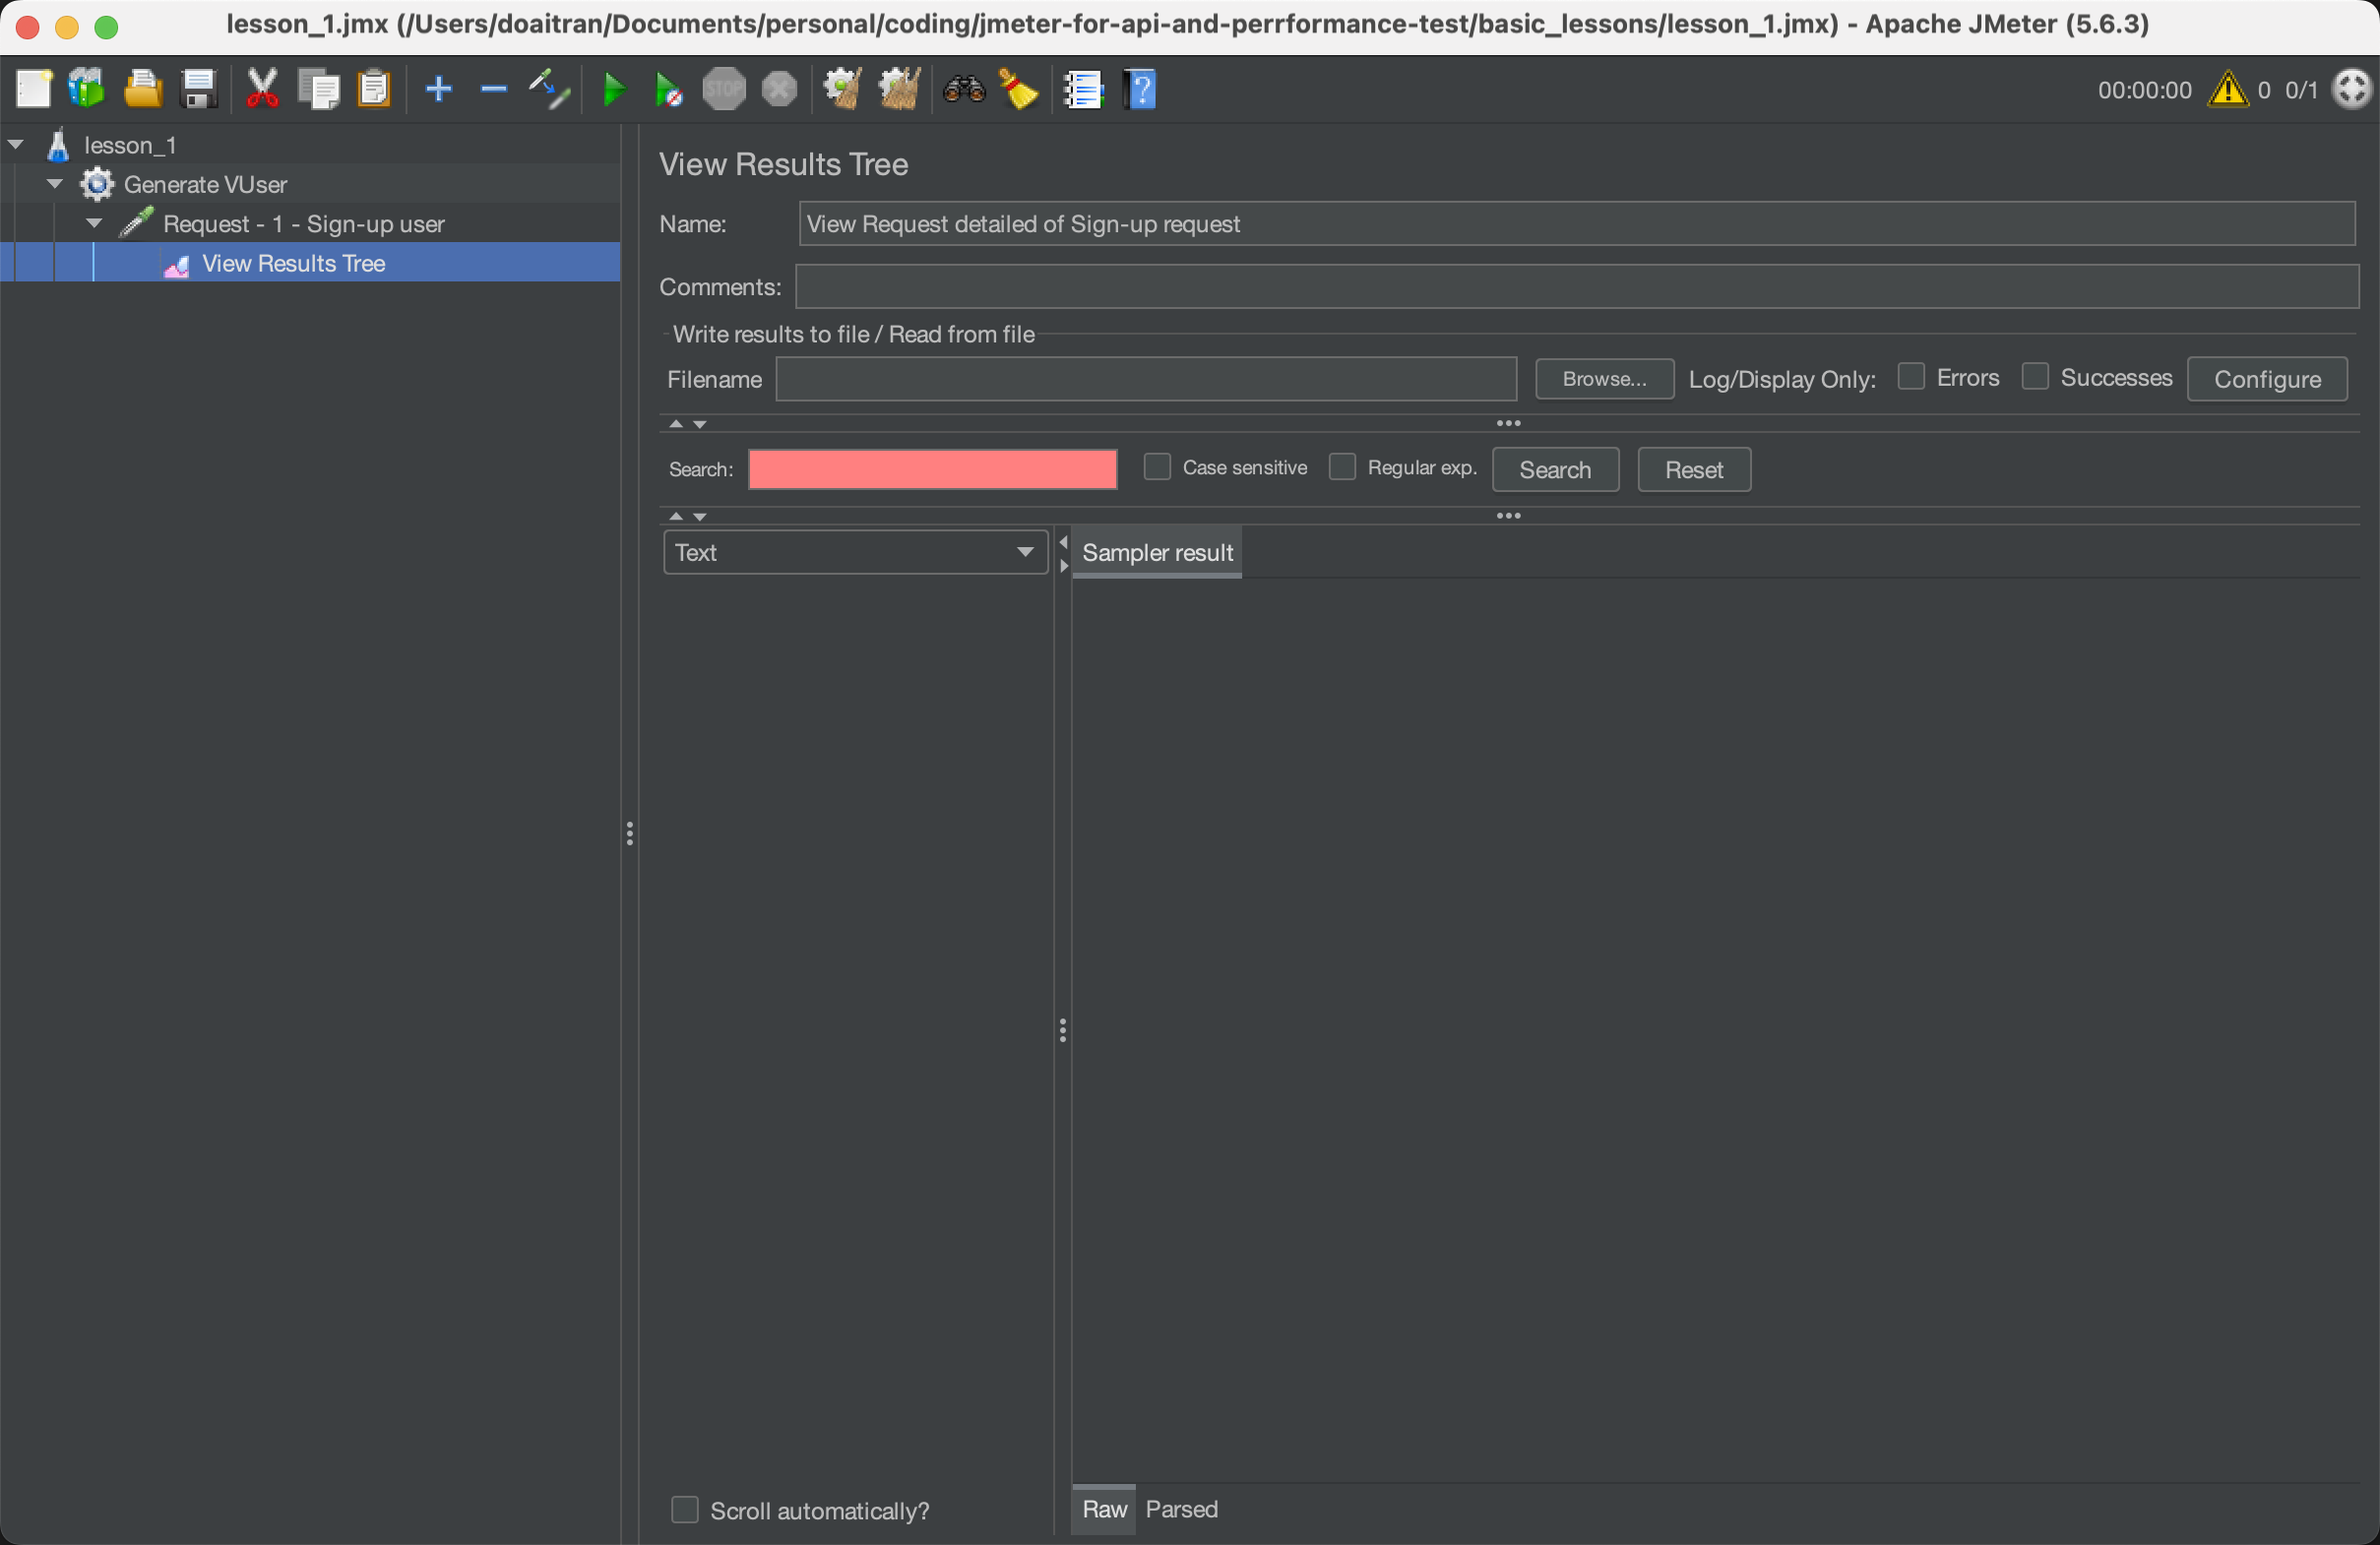Click the red Search input field
2380x1545 pixels.
[932, 469]
